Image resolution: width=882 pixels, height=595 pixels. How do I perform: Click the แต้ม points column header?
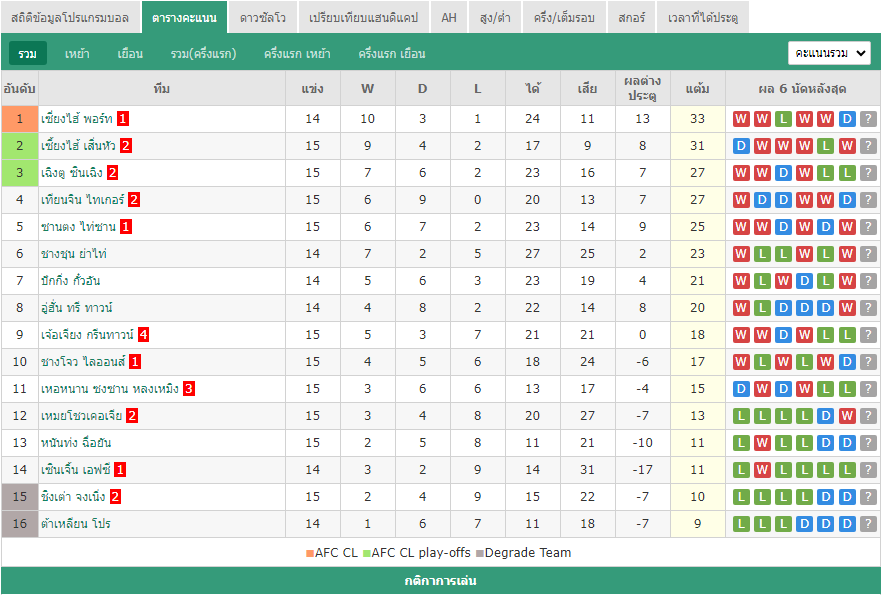coord(698,88)
